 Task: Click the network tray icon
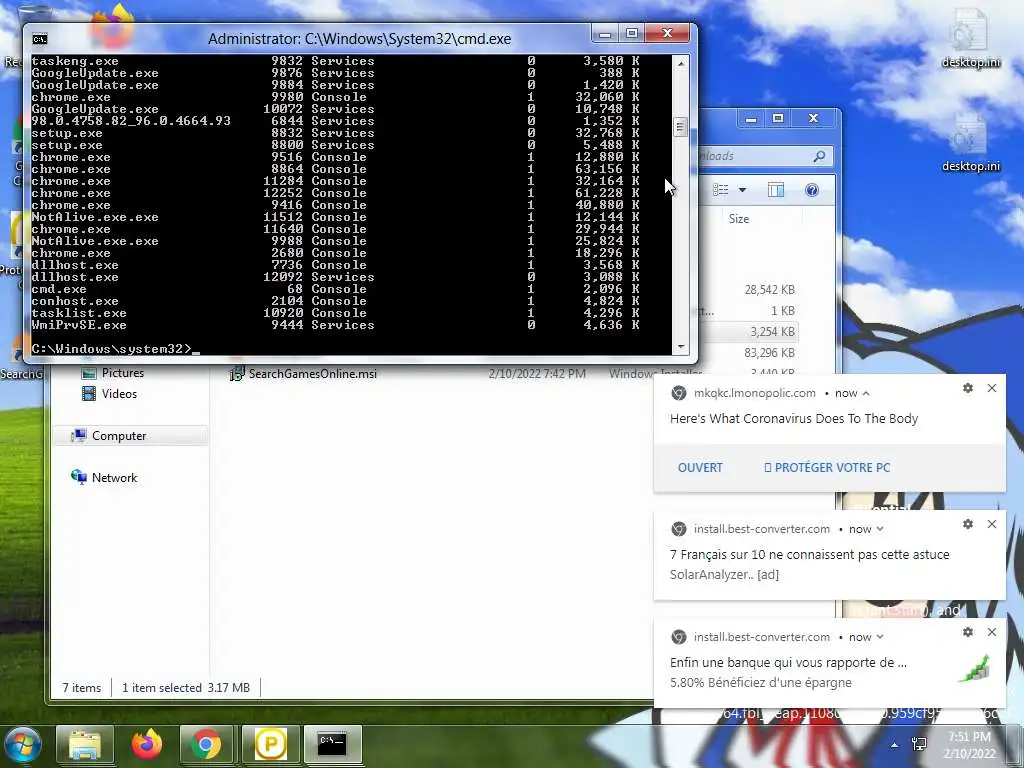[x=919, y=744]
